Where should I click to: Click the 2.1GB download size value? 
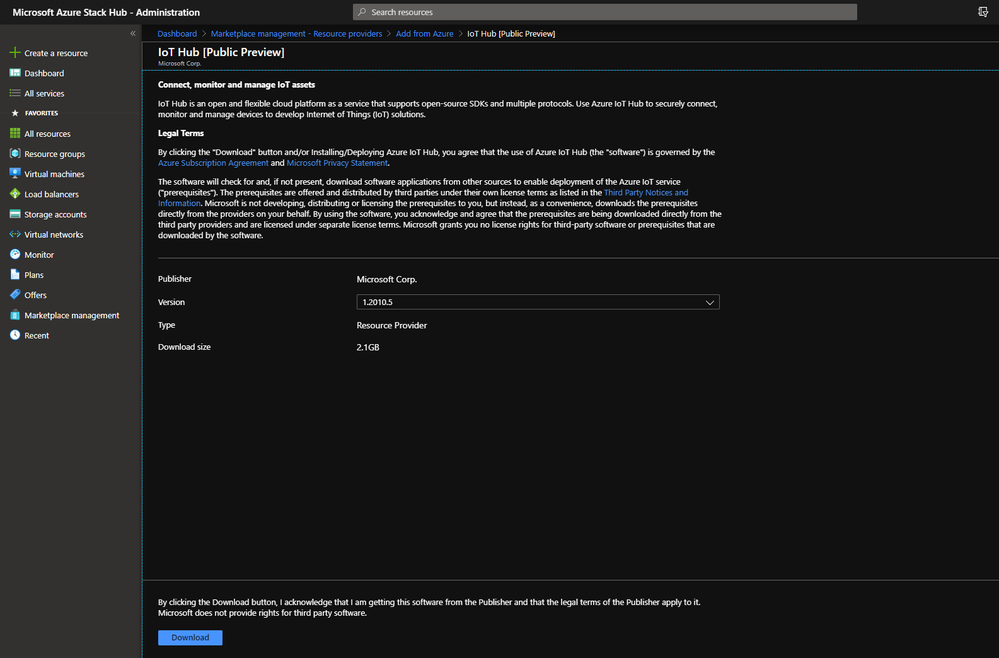368,347
